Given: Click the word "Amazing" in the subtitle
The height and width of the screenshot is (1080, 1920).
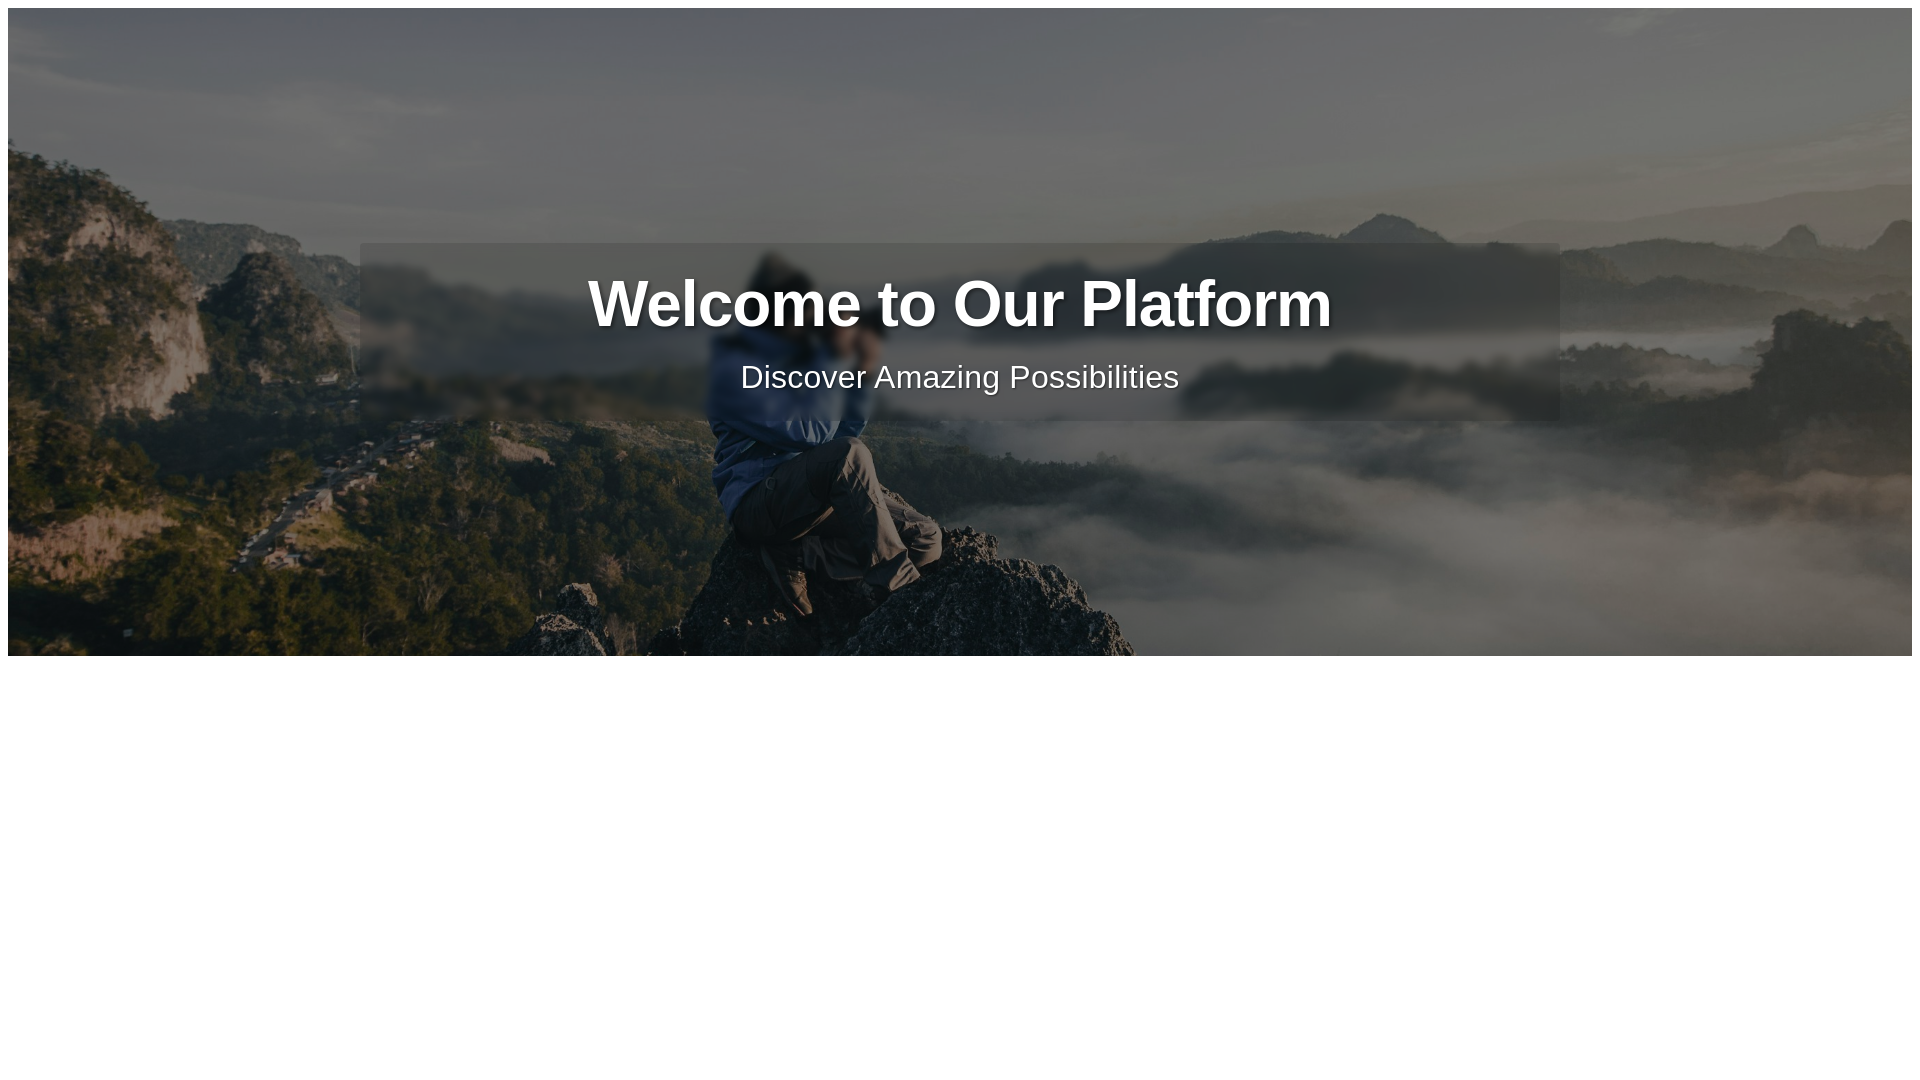Looking at the screenshot, I should 937,377.
